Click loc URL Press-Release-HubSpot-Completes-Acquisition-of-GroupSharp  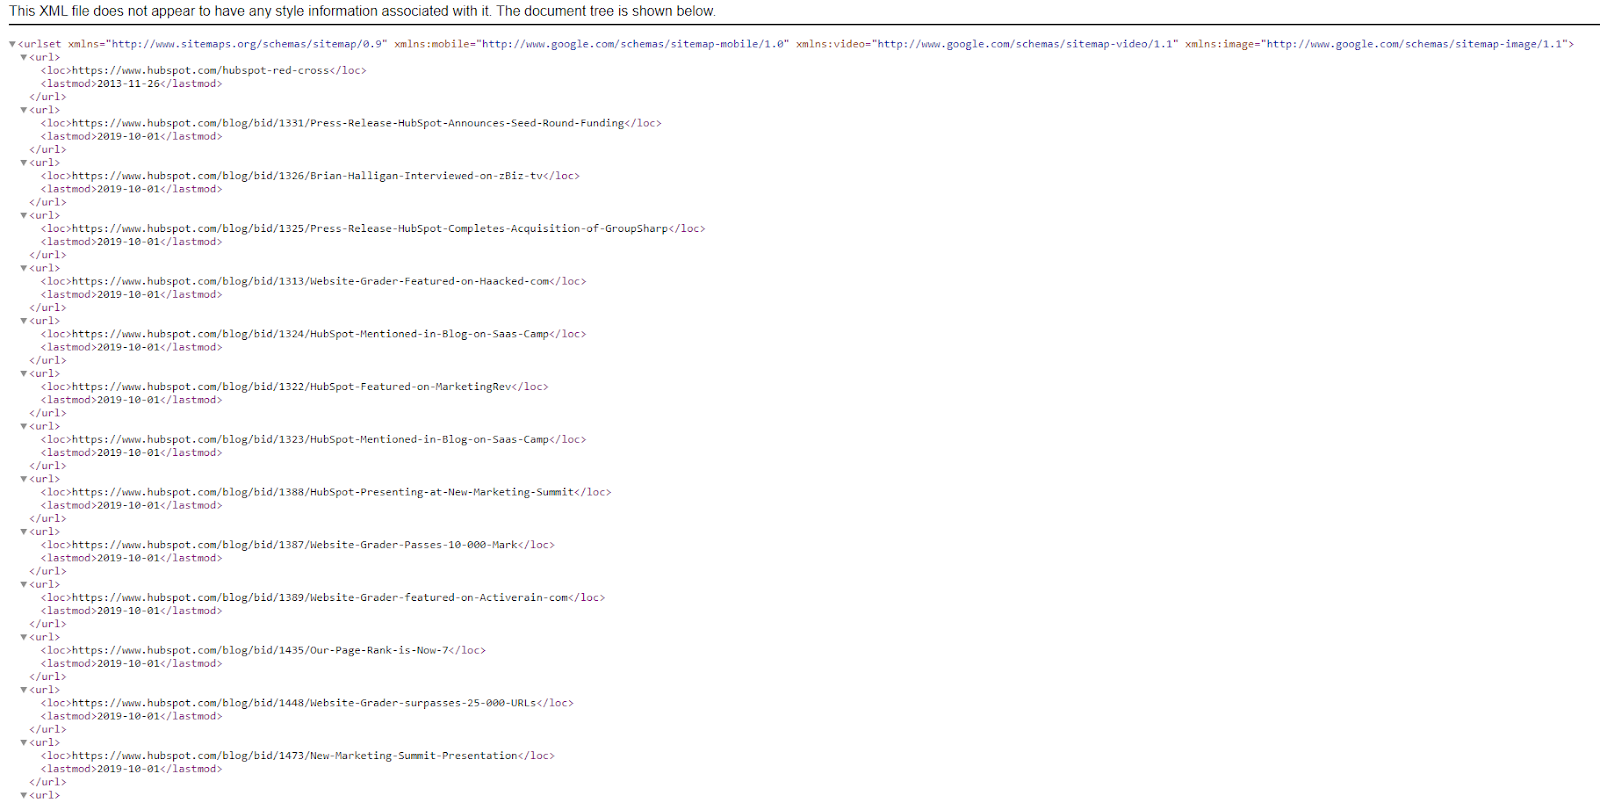[x=370, y=229]
